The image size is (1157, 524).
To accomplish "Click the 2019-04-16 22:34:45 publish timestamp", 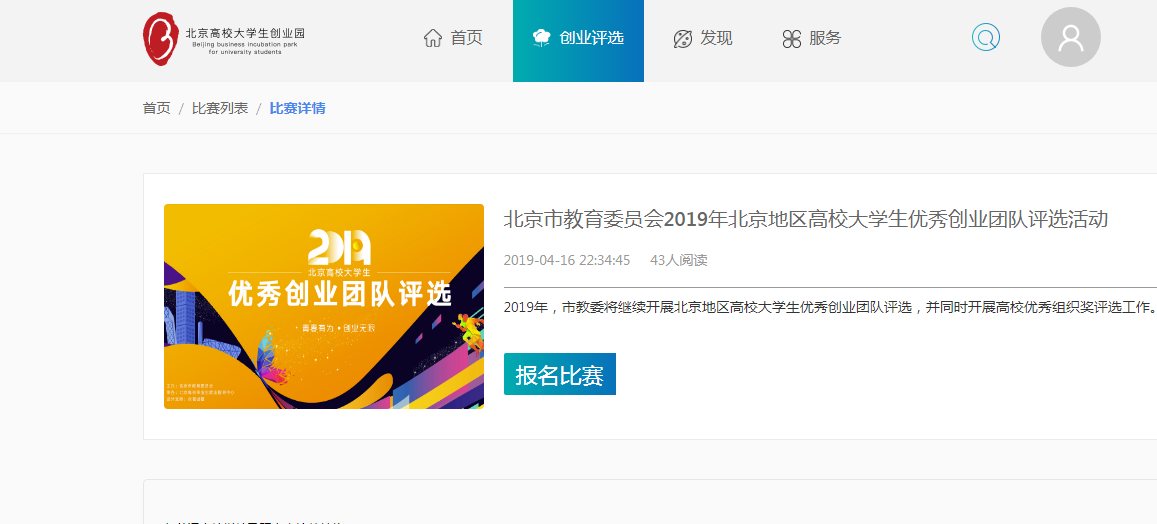I will [567, 260].
